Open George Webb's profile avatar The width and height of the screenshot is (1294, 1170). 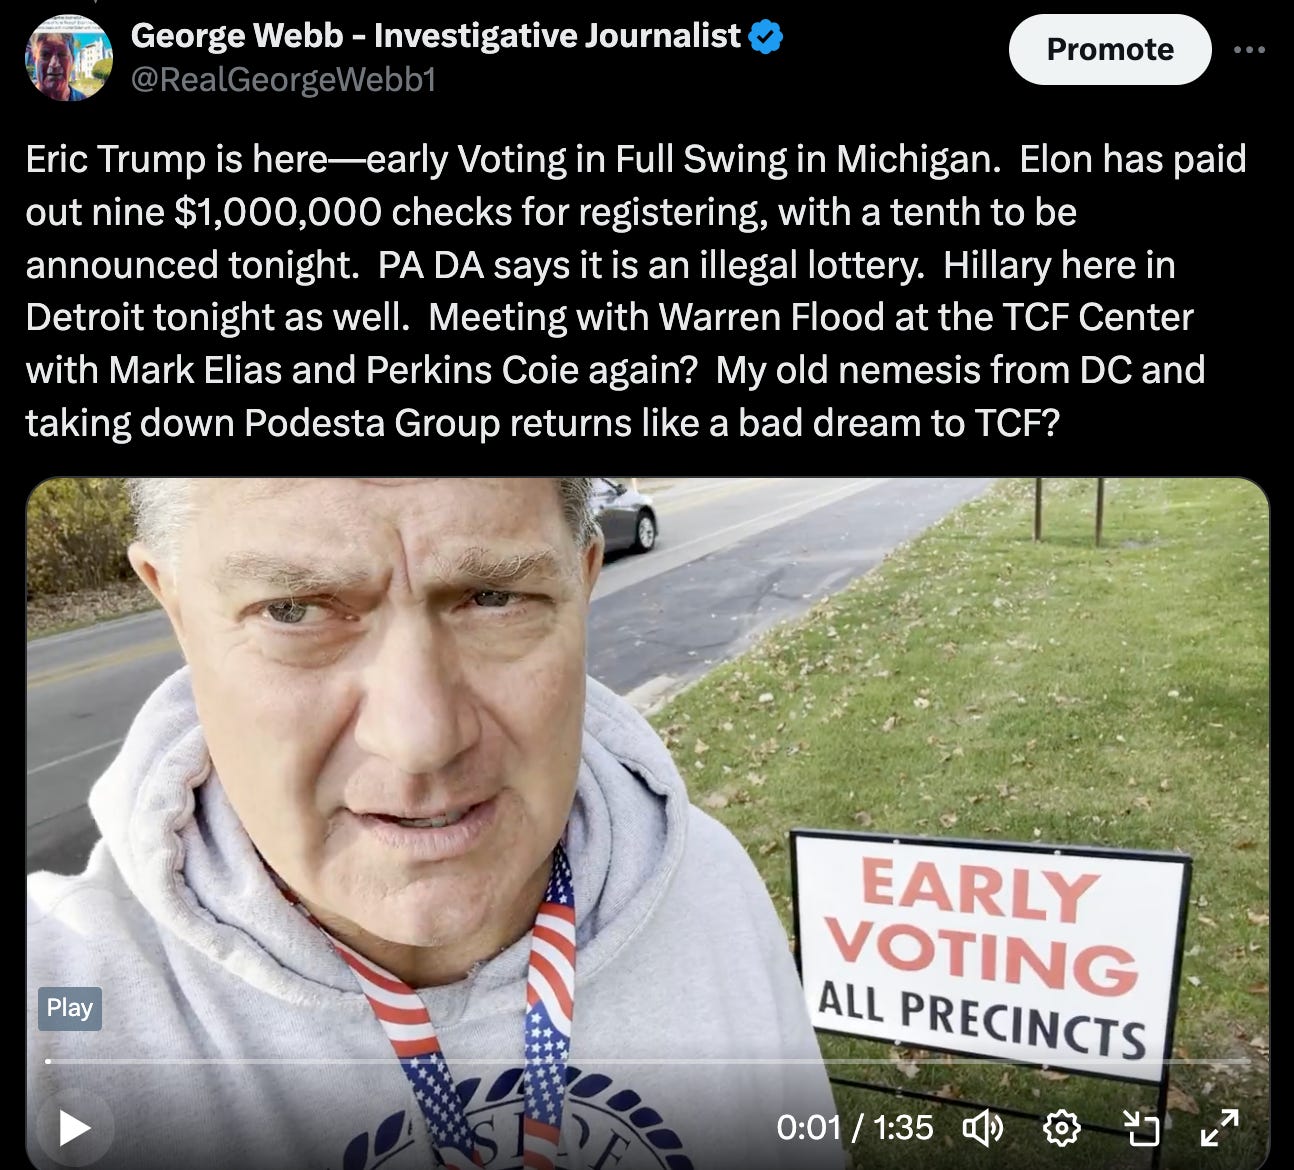pos(69,57)
